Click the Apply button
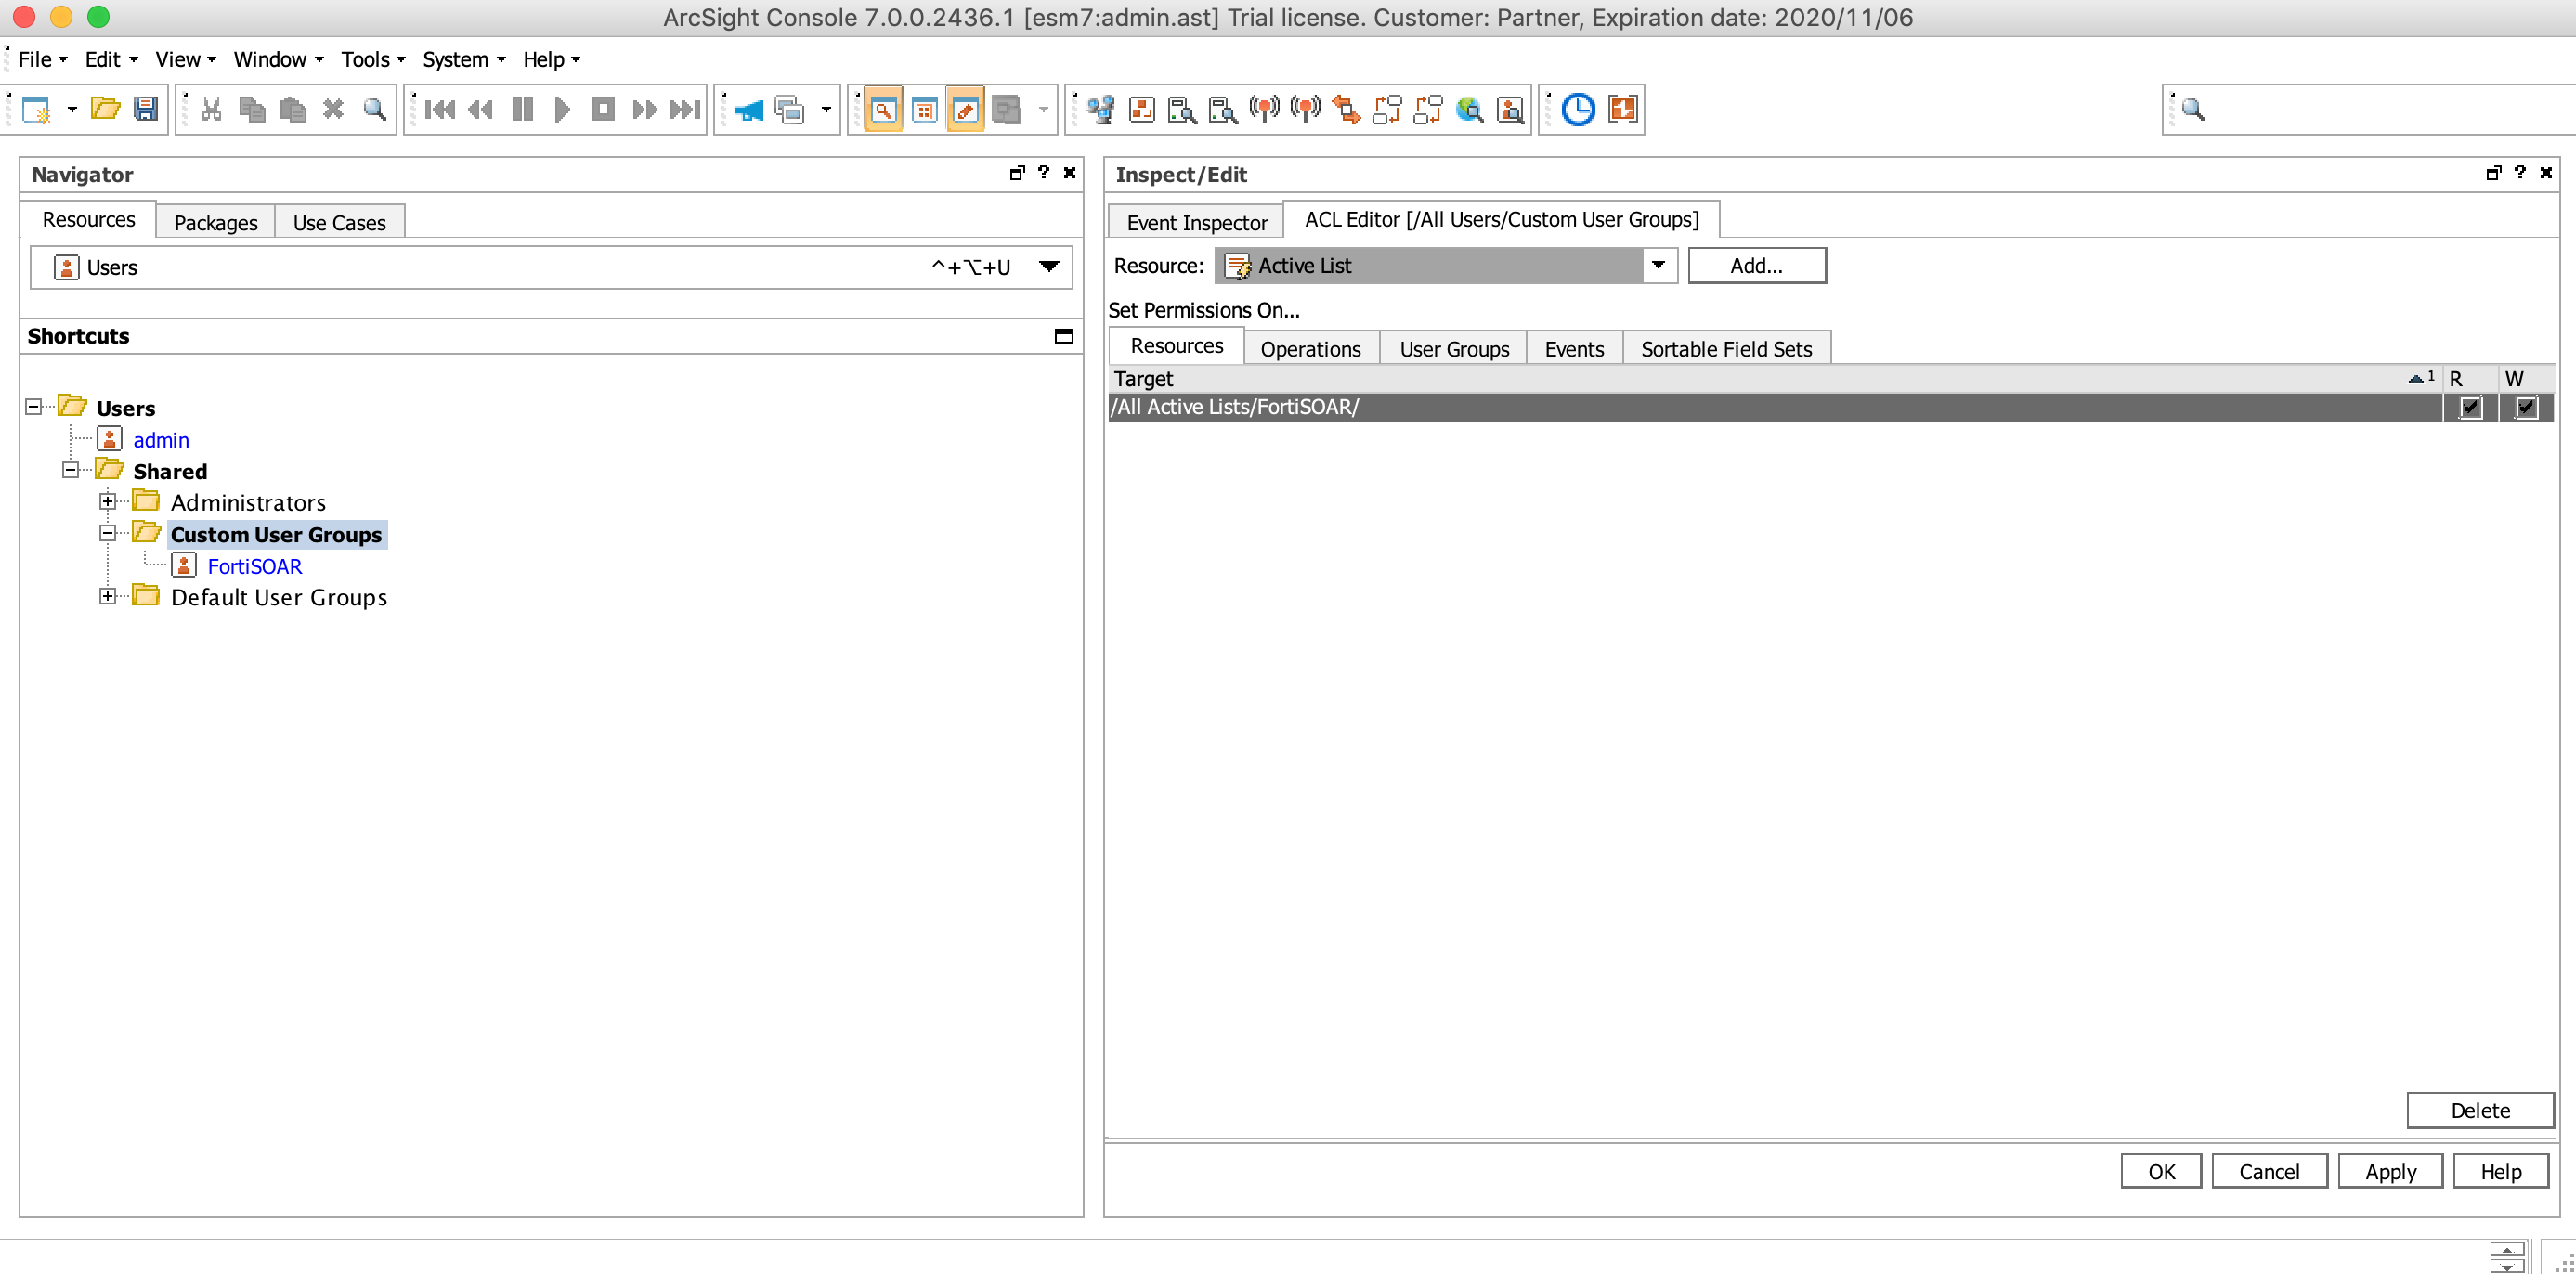The height and width of the screenshot is (1274, 2576). tap(2390, 1171)
